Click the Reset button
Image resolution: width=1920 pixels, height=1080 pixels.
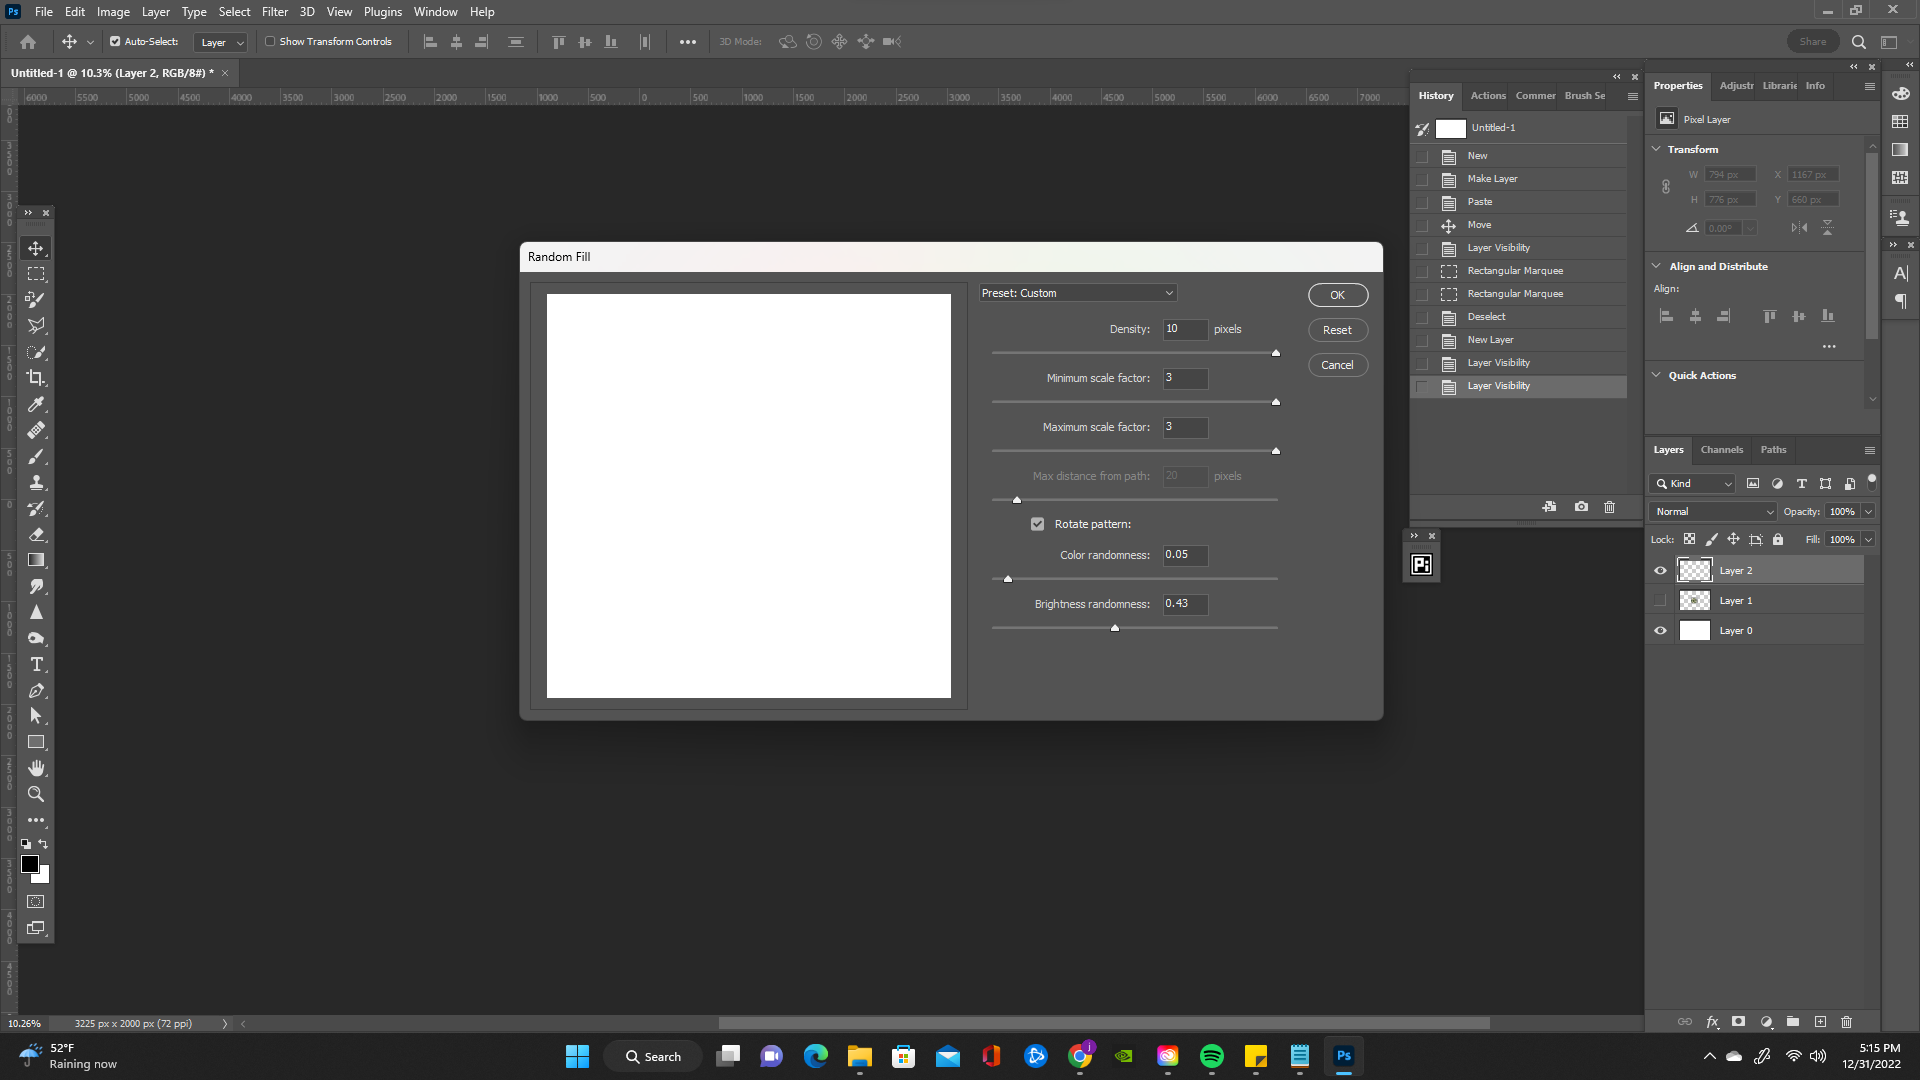click(1337, 329)
